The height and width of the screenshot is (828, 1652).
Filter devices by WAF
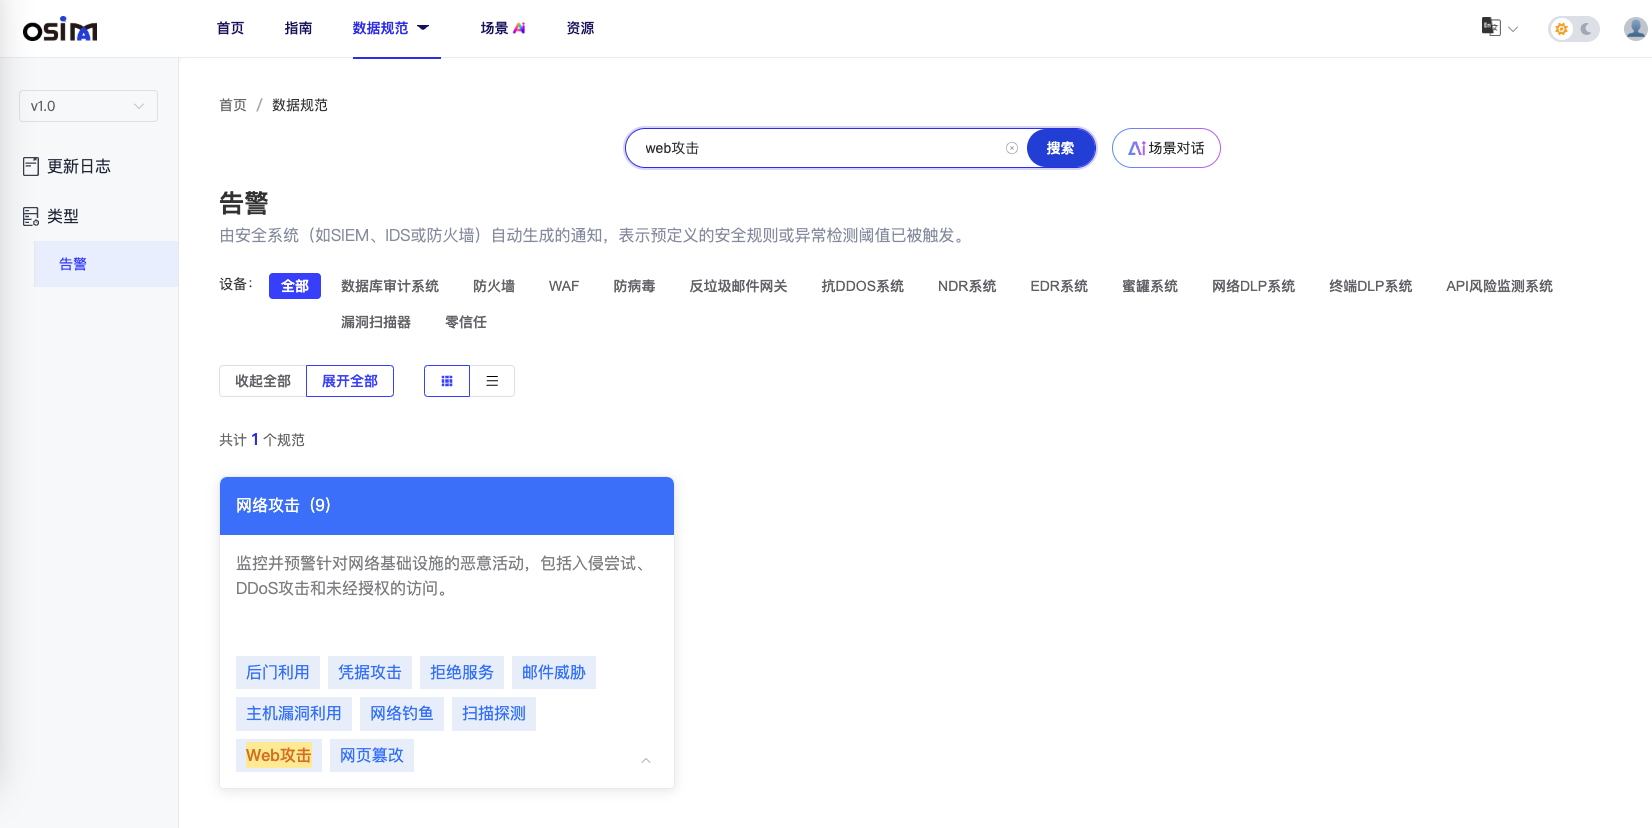[564, 286]
